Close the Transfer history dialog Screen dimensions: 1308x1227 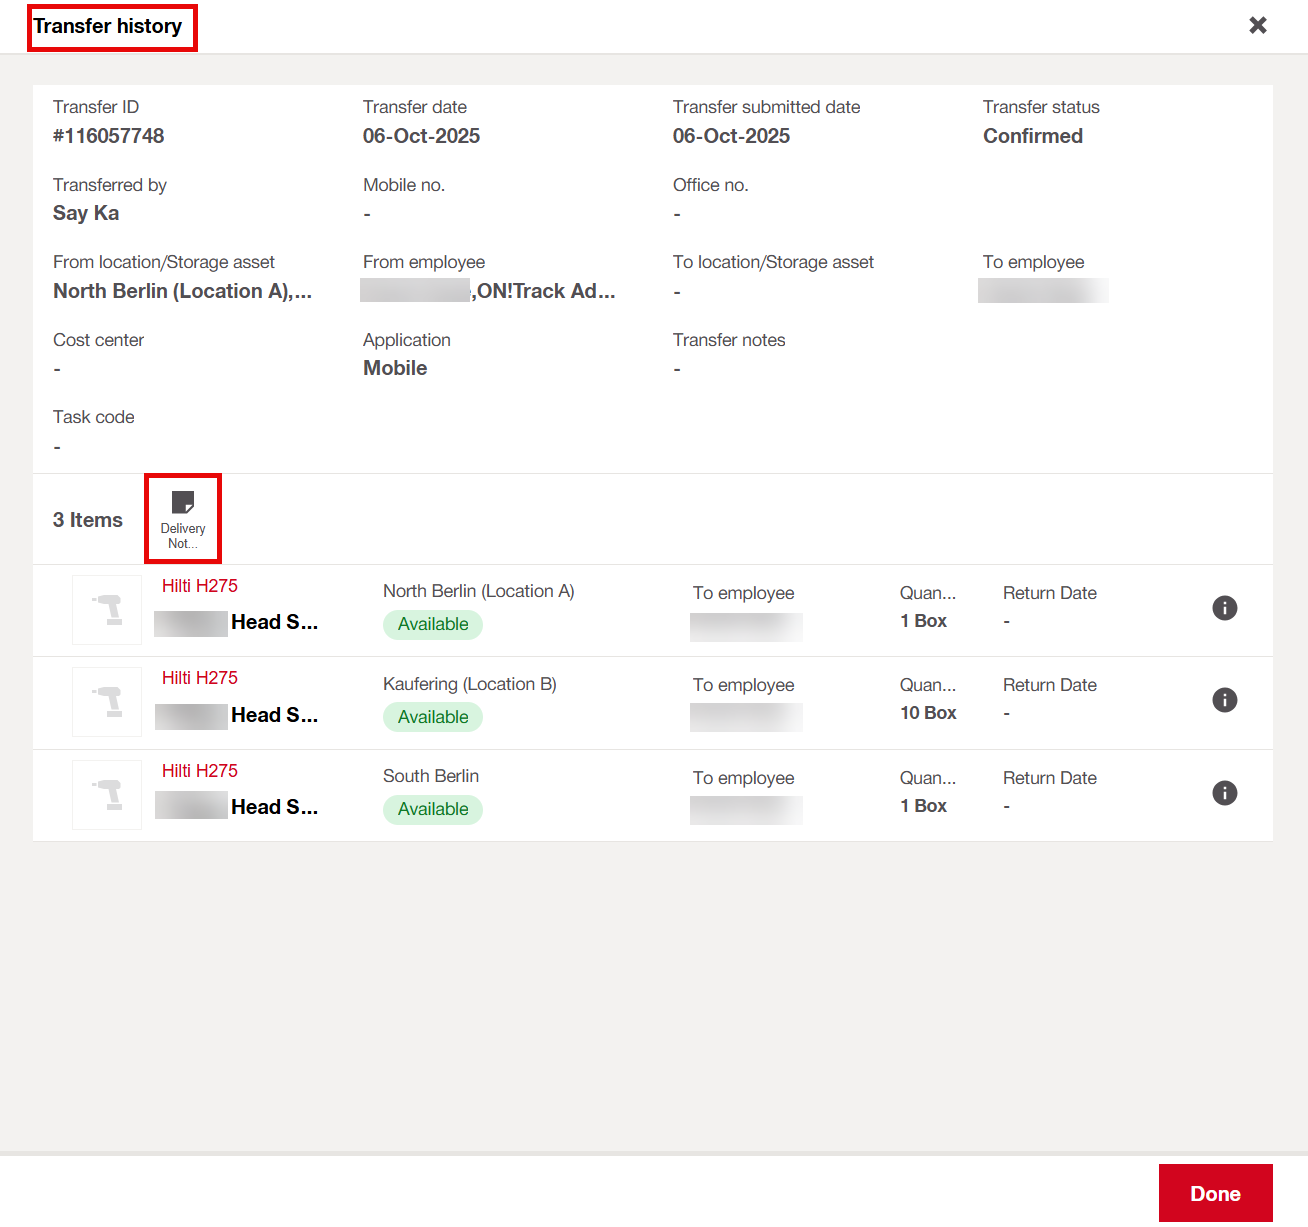pyautogui.click(x=1257, y=25)
